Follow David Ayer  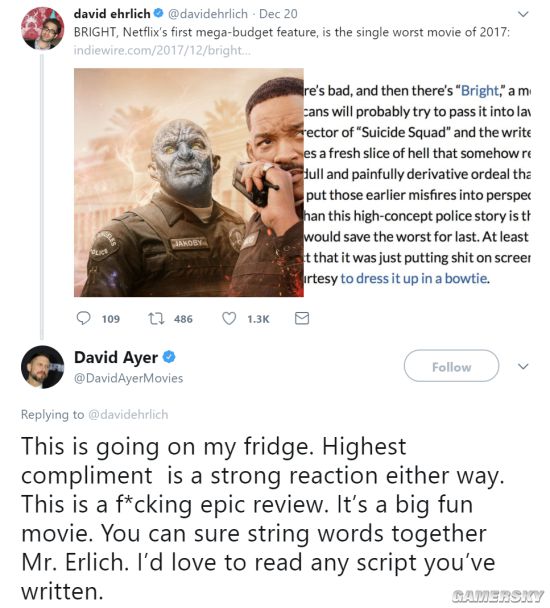click(451, 366)
